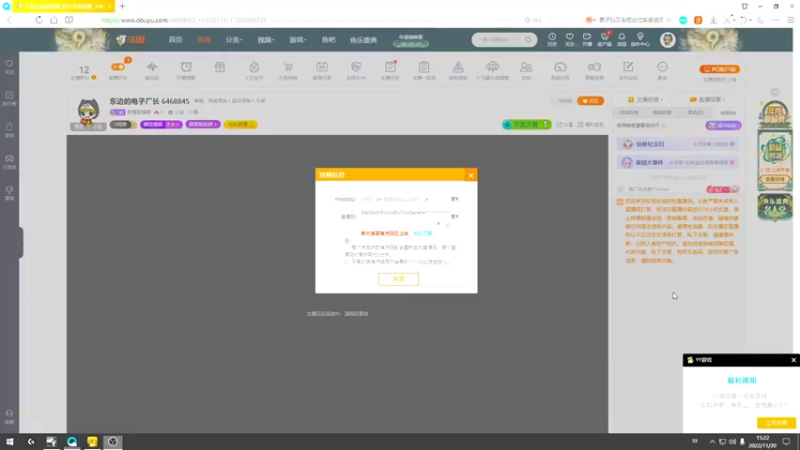Switch to the third chat ranking tab
This screenshot has width=800, height=450.
pyautogui.click(x=695, y=112)
